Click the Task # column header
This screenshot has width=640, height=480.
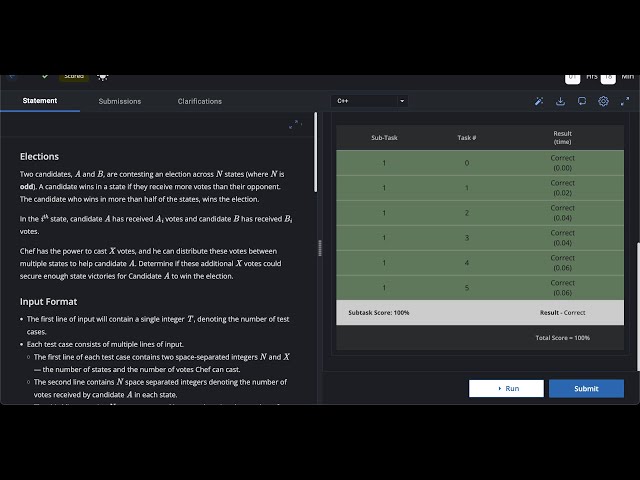[x=467, y=138]
